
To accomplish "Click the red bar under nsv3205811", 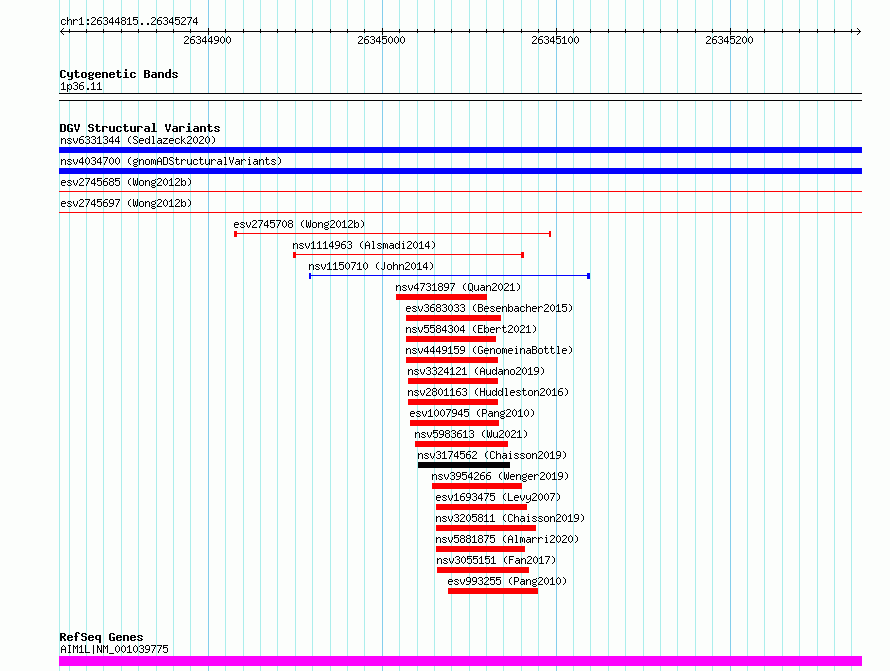I will [x=486, y=528].
